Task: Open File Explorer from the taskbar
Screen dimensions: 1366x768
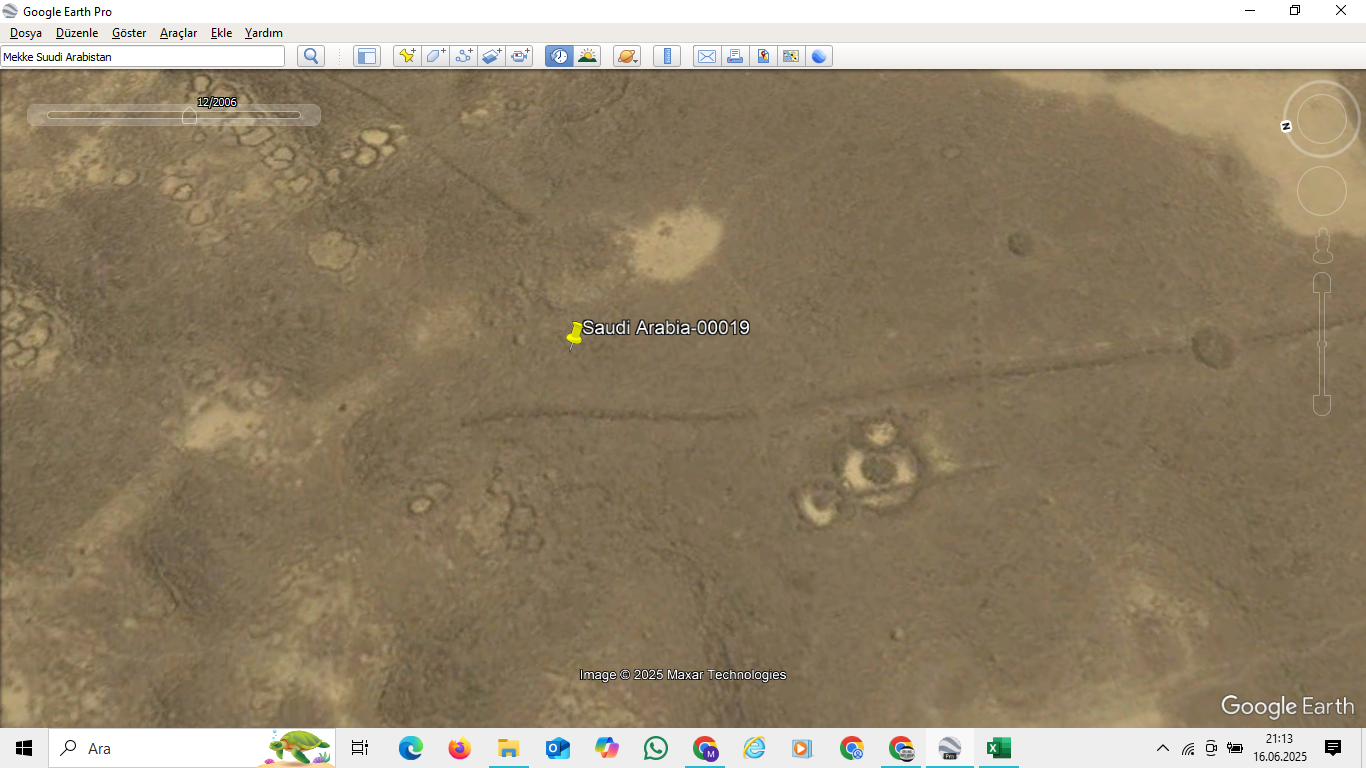Action: [508, 748]
